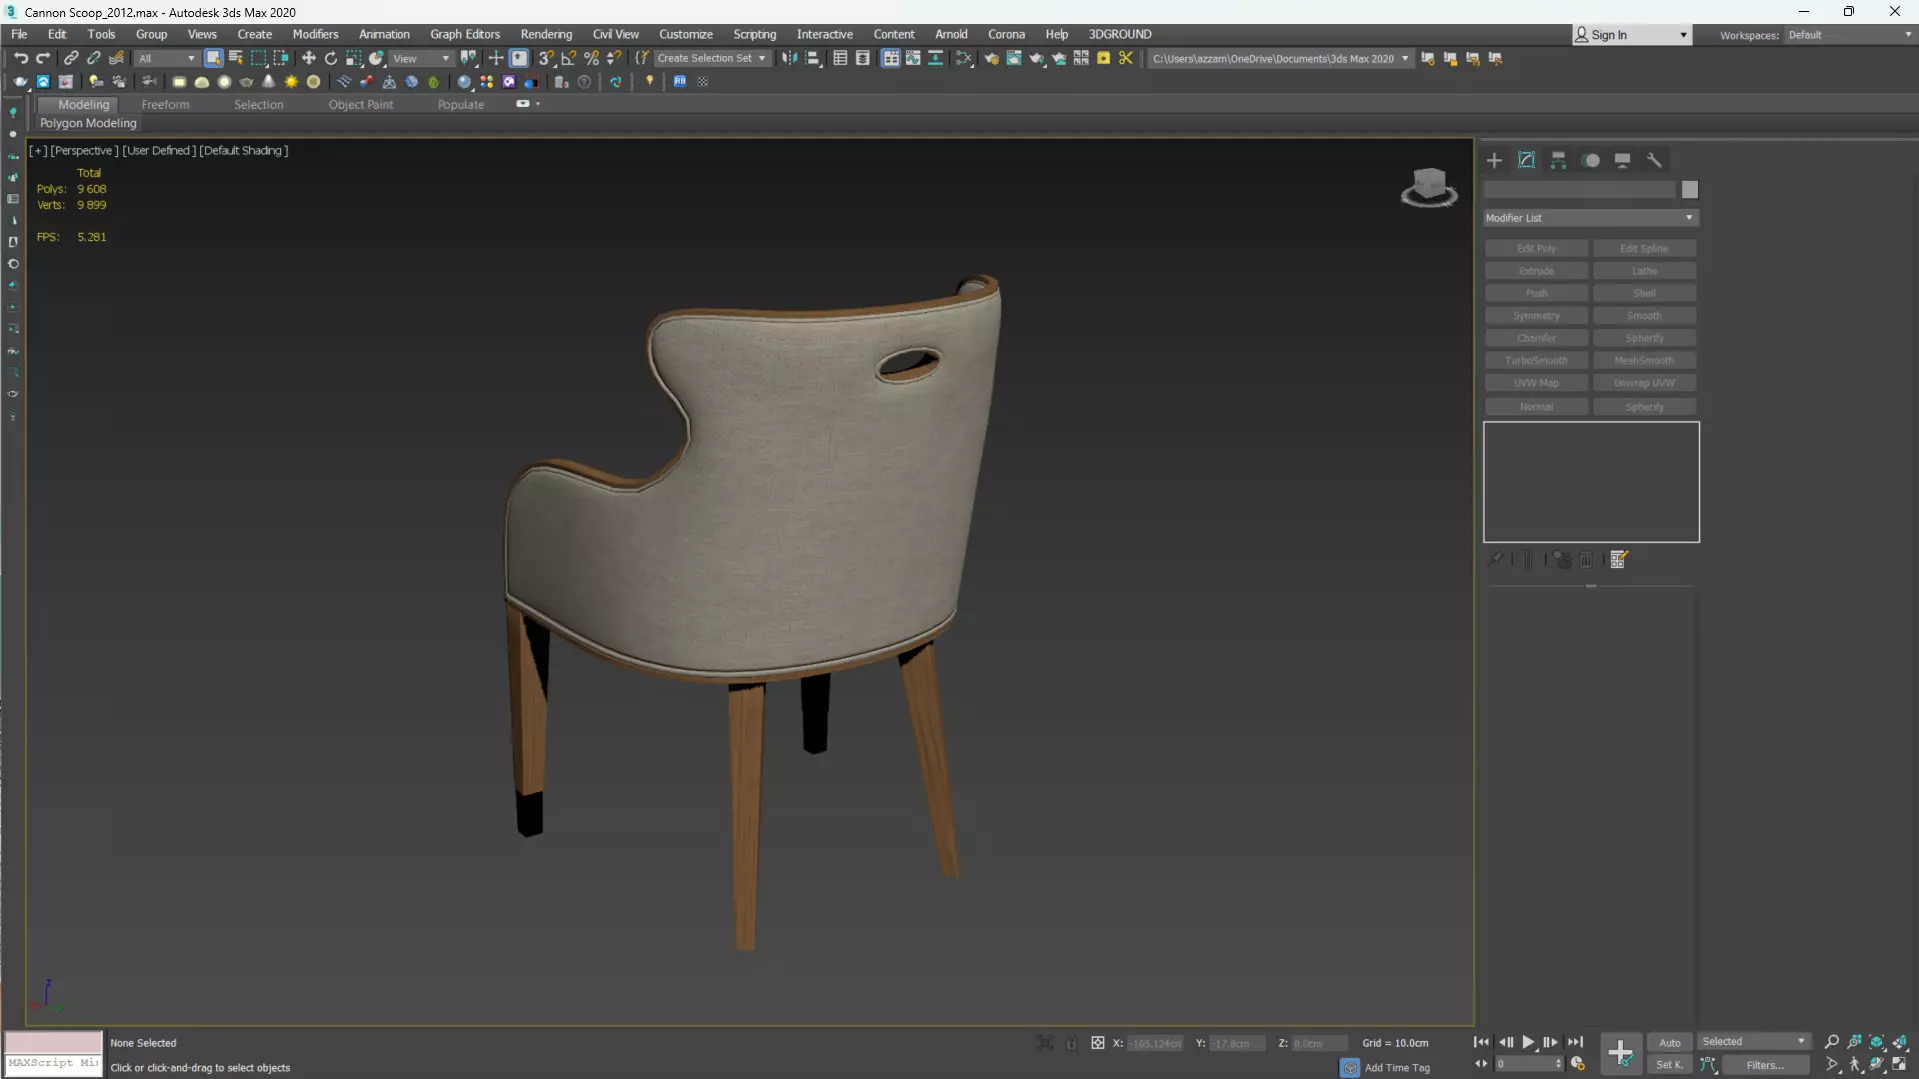Click the Unwrap UVW modifier button
The height and width of the screenshot is (1079, 1919).
pyautogui.click(x=1644, y=383)
